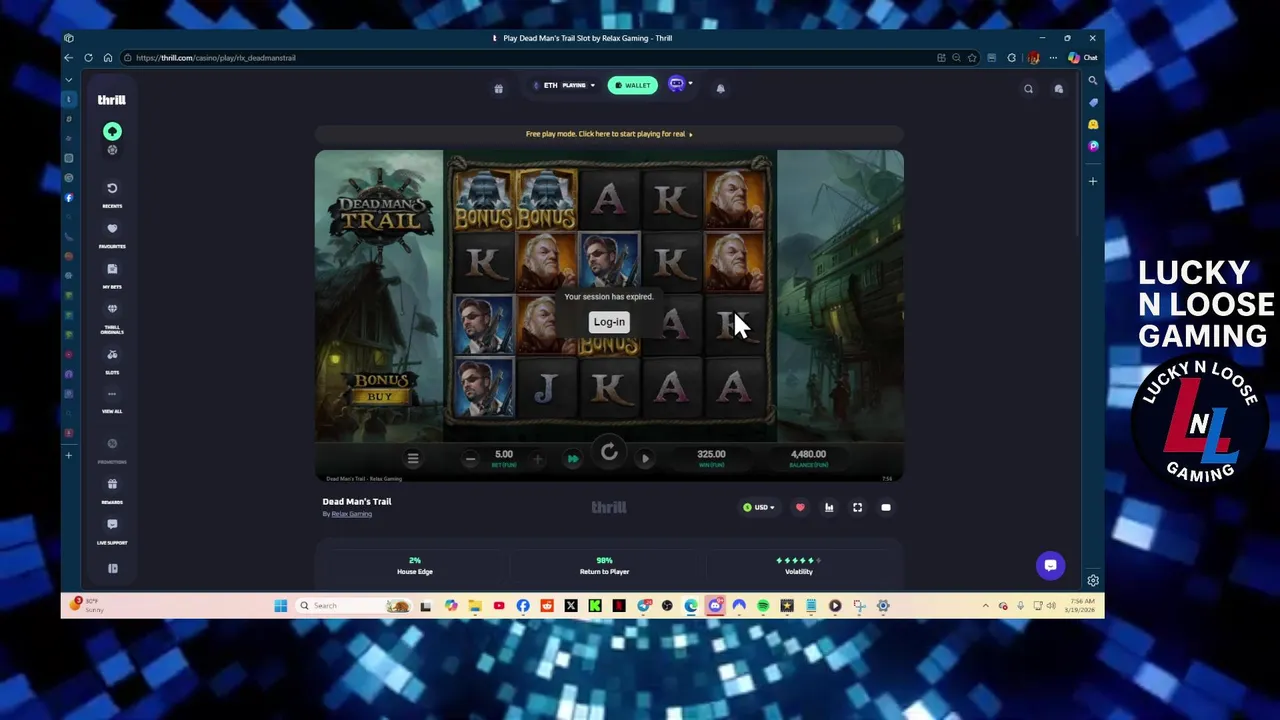Click the browser back arrow
This screenshot has width=1280, height=720.
[69, 58]
